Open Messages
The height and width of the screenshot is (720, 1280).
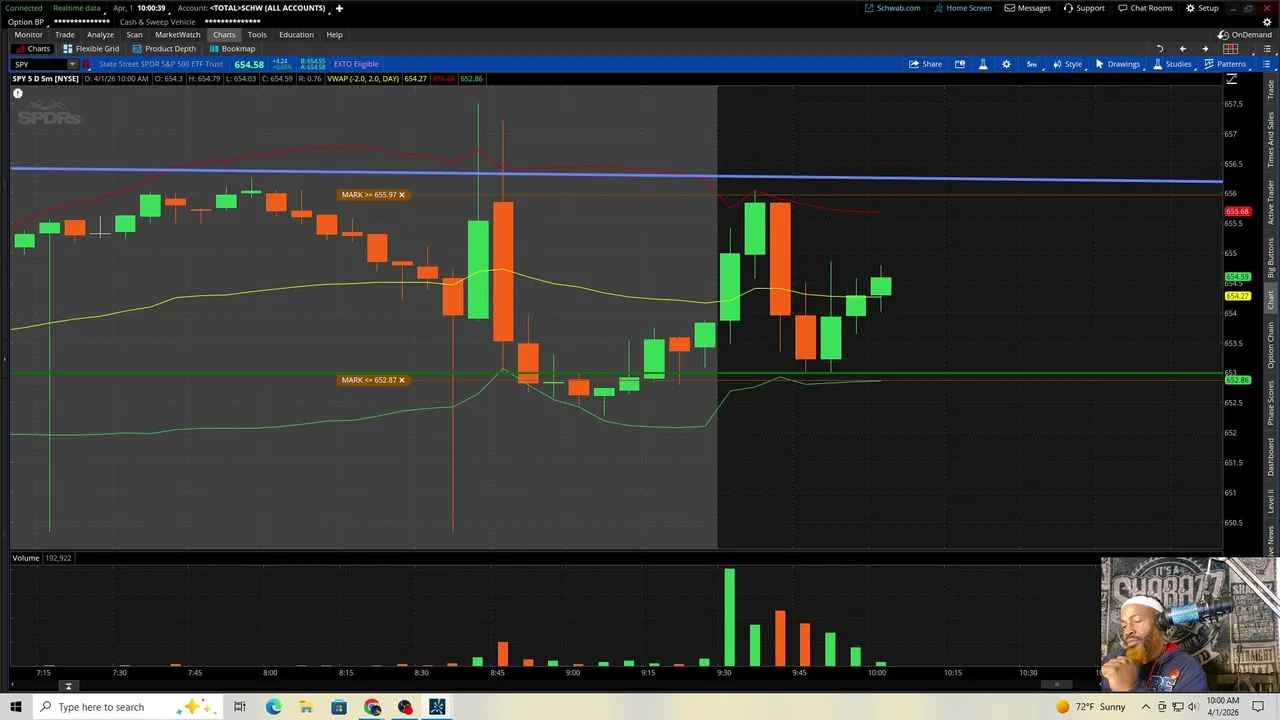tap(1028, 8)
